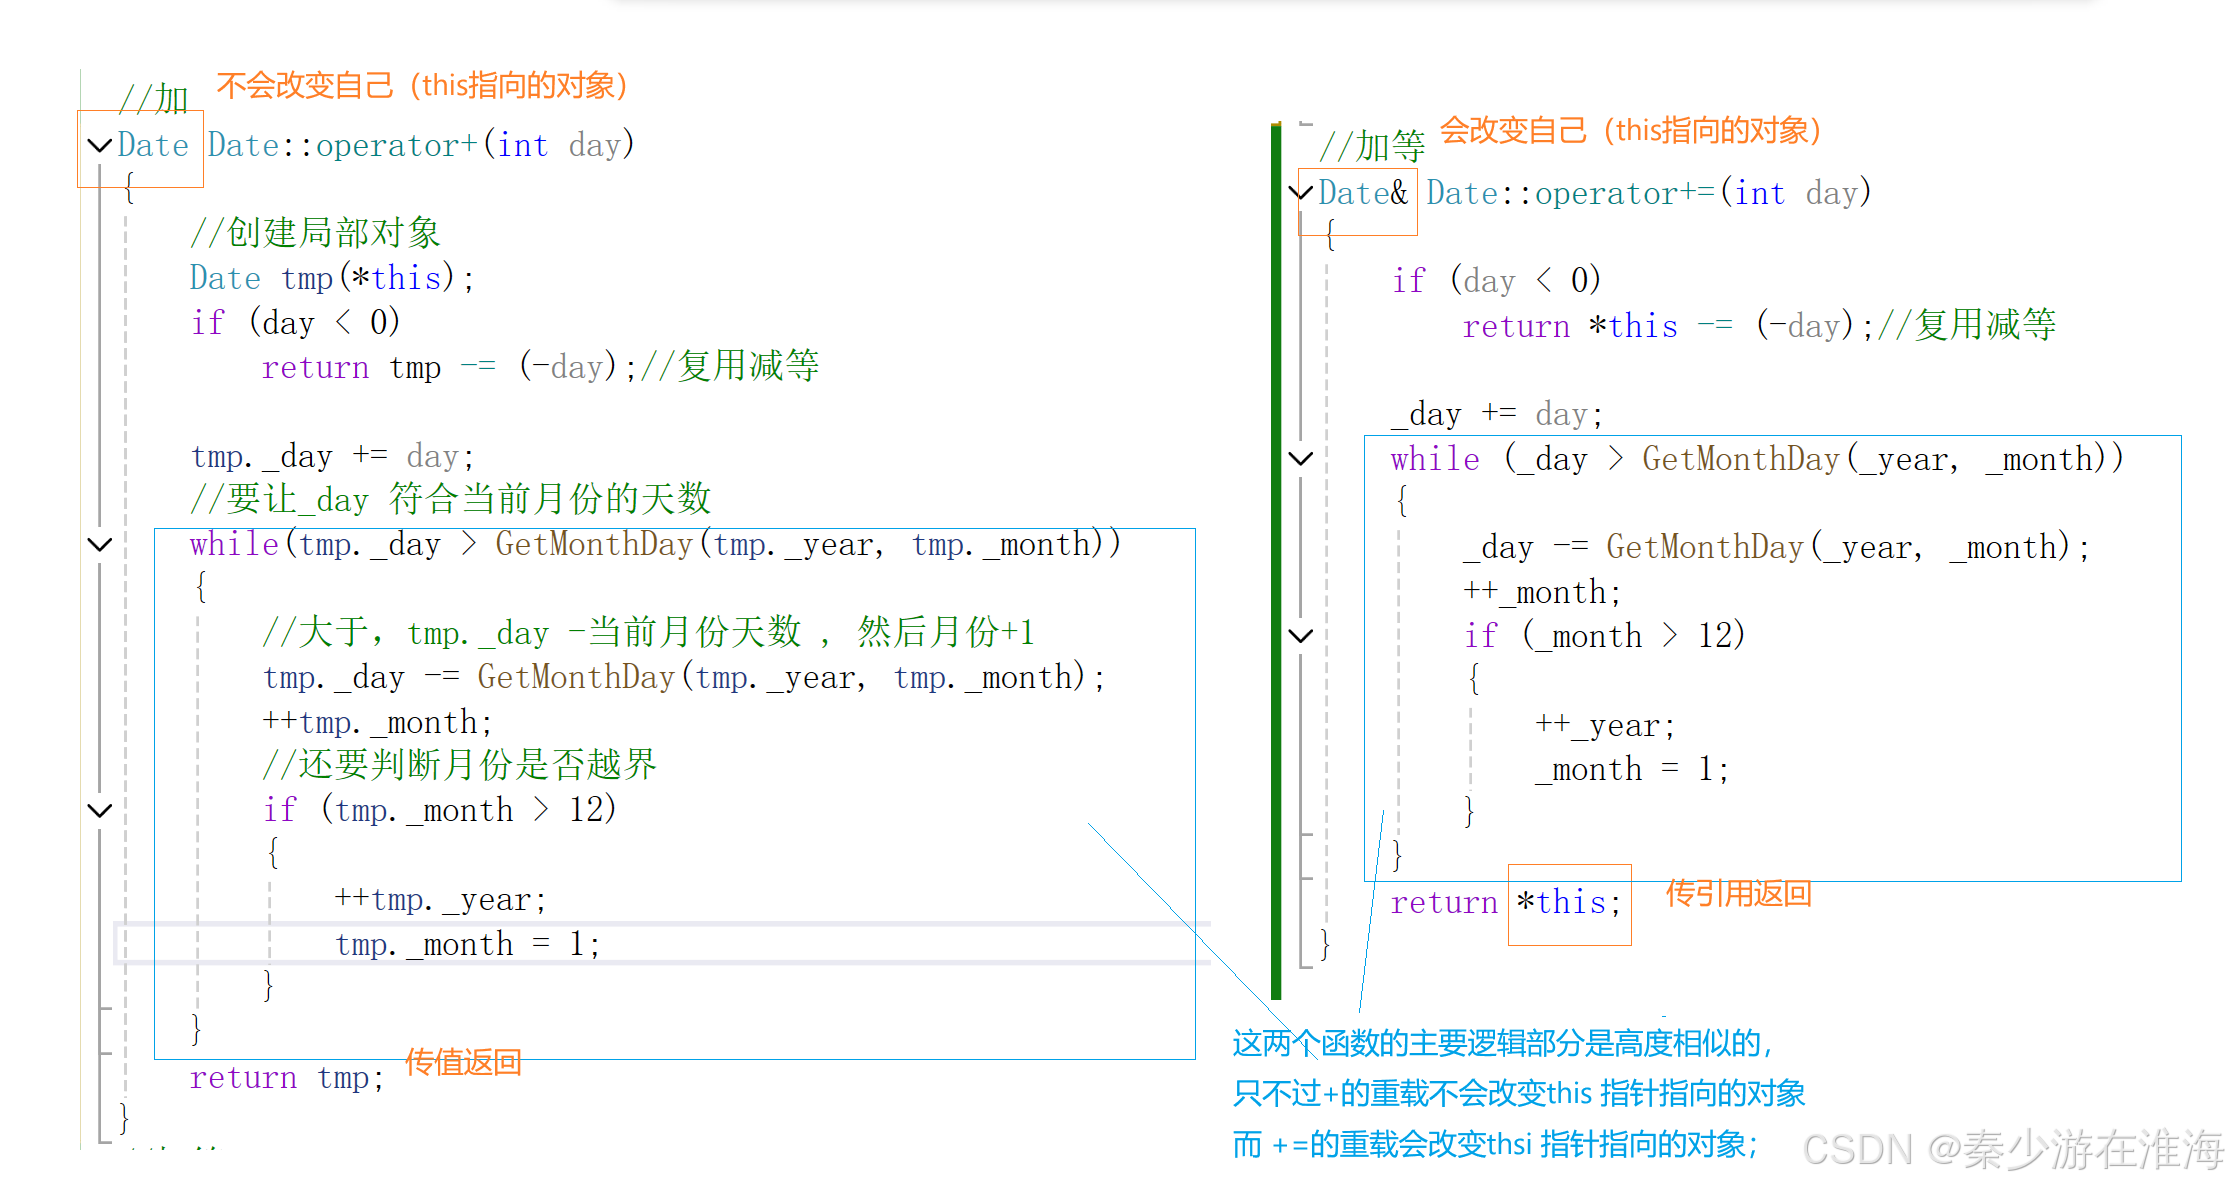
Task: Collapse the while(tmp._day > GetMonthDay) block
Action: (x=99, y=545)
